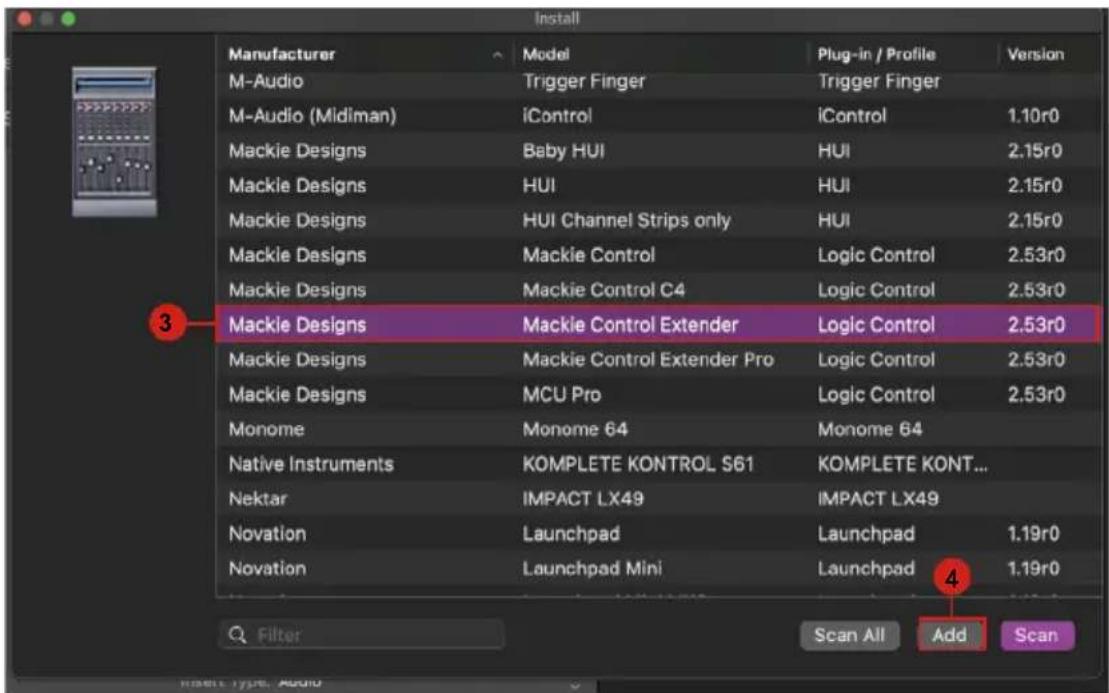Click version 2.53r0 in Mackie Control C4 row
Screen dimensions: 1109x693
click(1036, 290)
